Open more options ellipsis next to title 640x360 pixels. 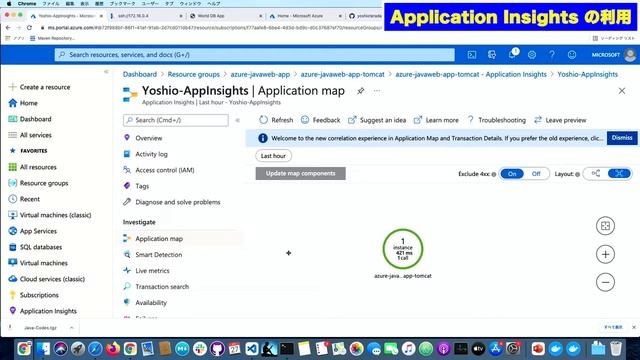(x=377, y=91)
